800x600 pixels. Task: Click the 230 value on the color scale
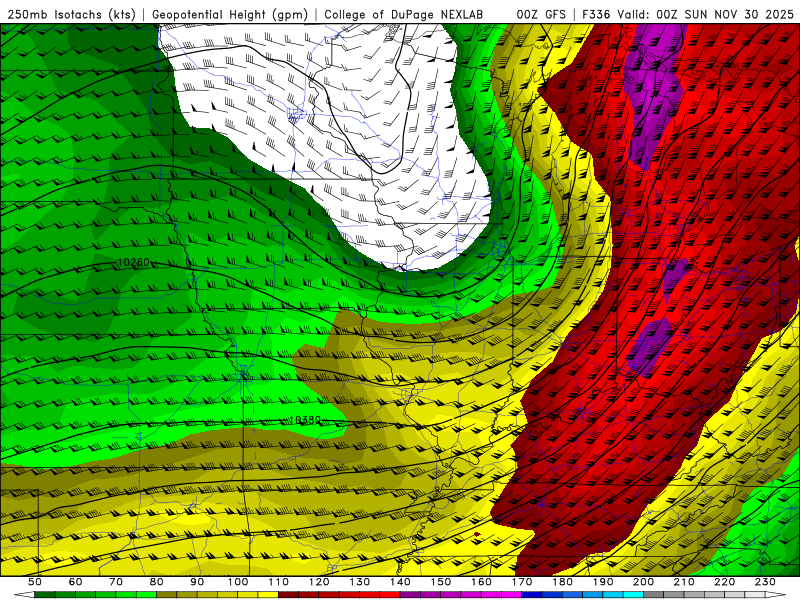[x=765, y=582]
